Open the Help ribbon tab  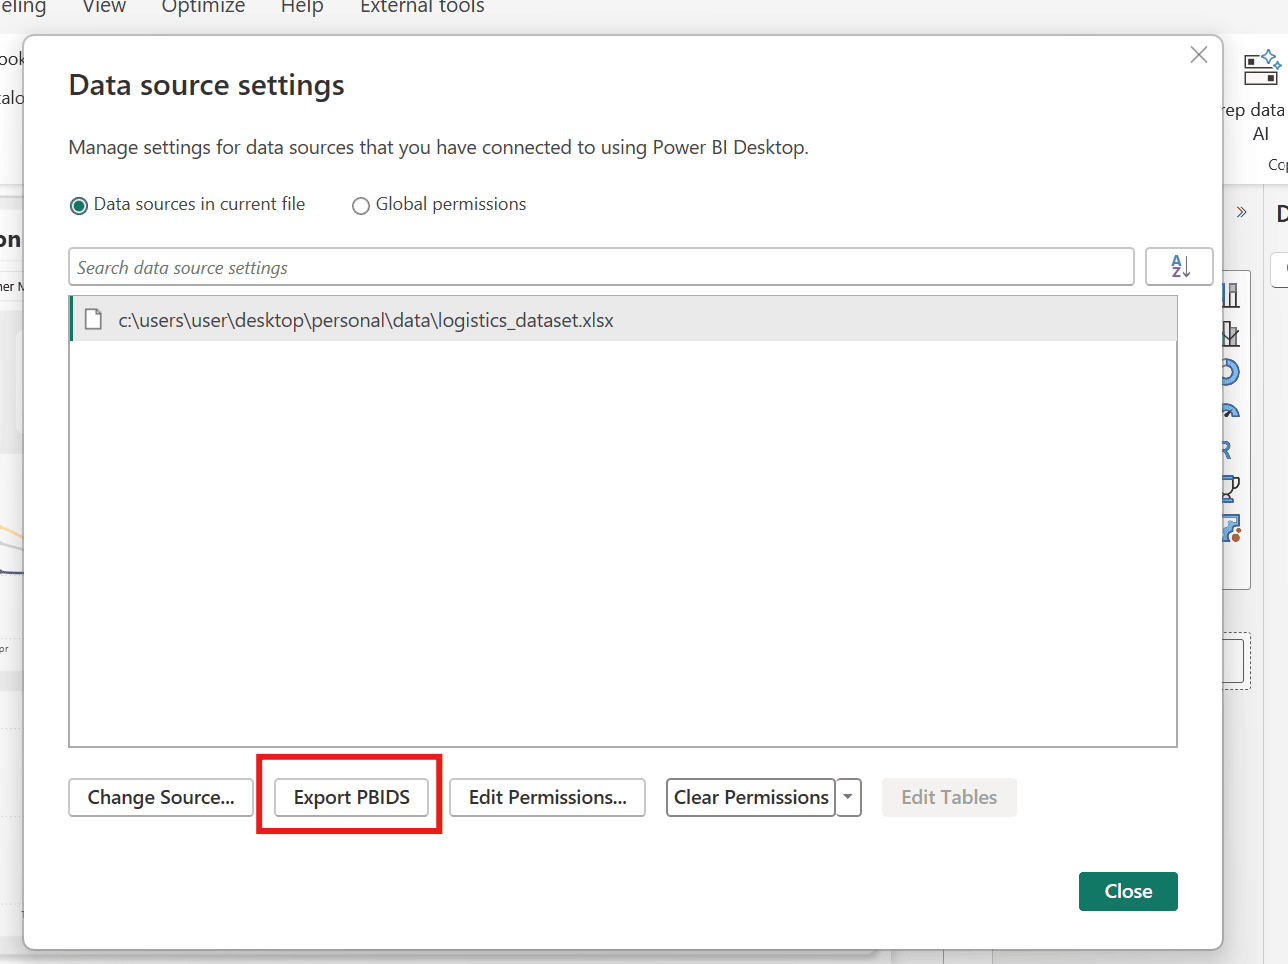pos(302,7)
